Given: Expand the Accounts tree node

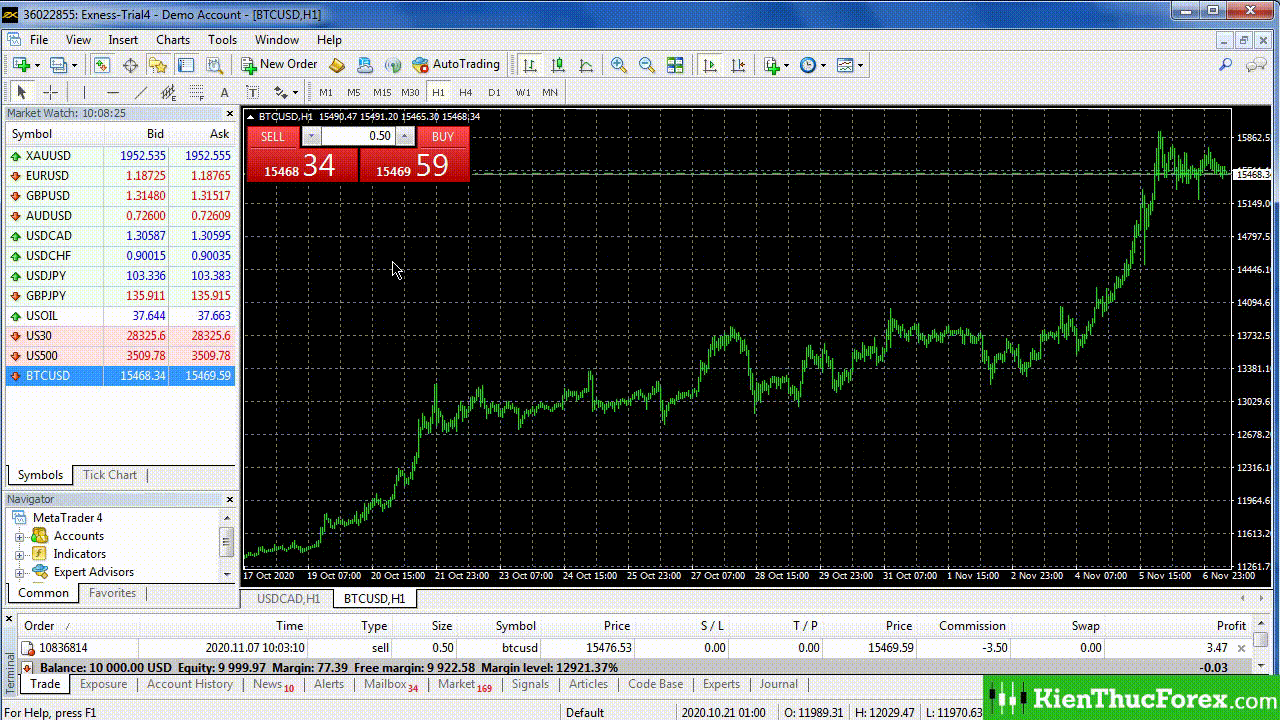Looking at the screenshot, I should (19, 537).
